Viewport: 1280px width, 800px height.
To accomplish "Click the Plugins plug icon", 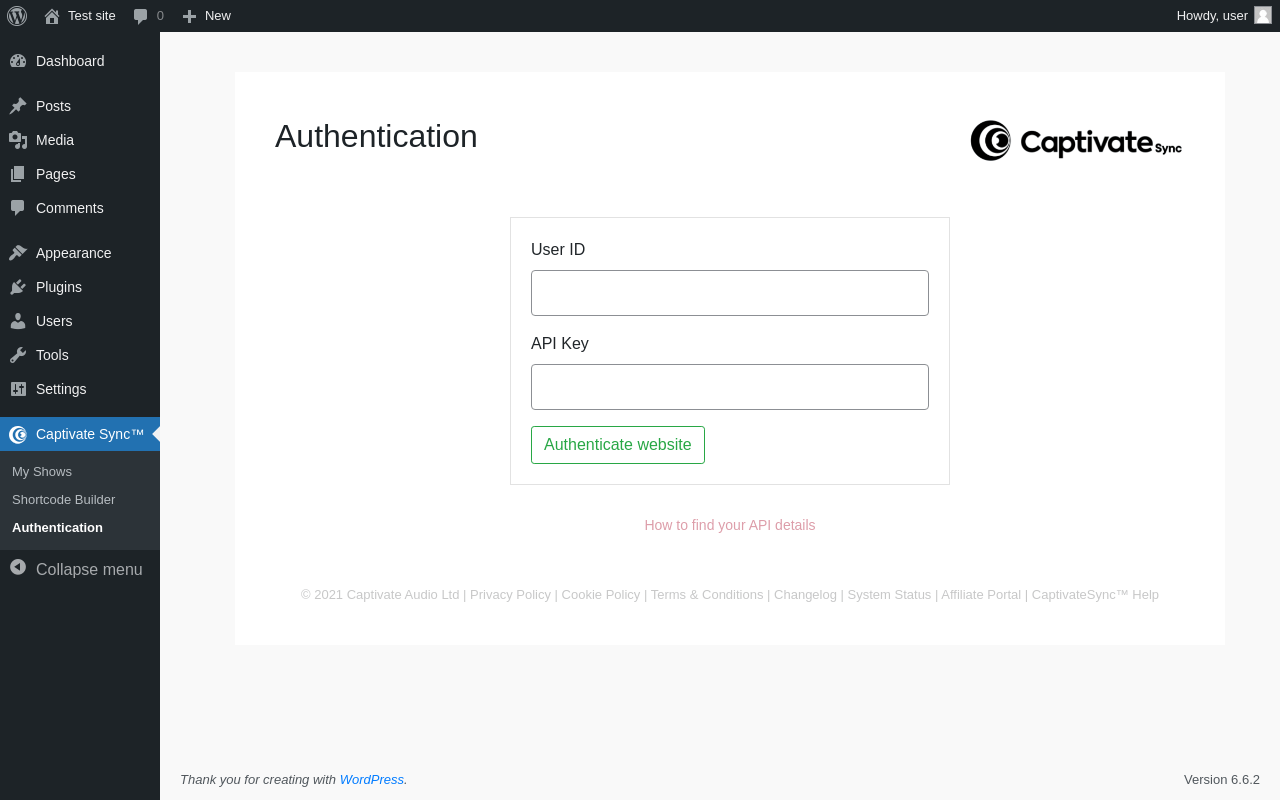I will click(18, 287).
